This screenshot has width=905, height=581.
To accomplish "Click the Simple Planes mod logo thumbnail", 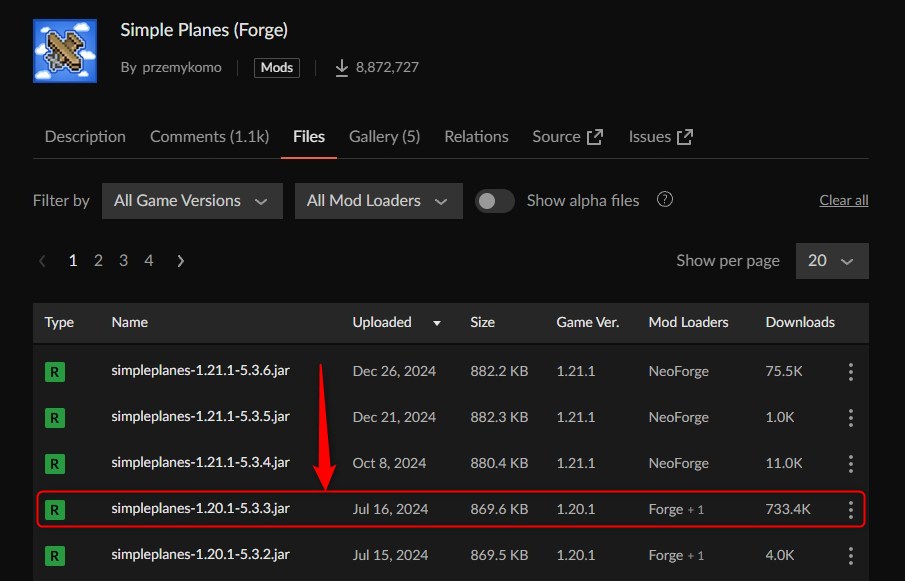I will (x=65, y=51).
